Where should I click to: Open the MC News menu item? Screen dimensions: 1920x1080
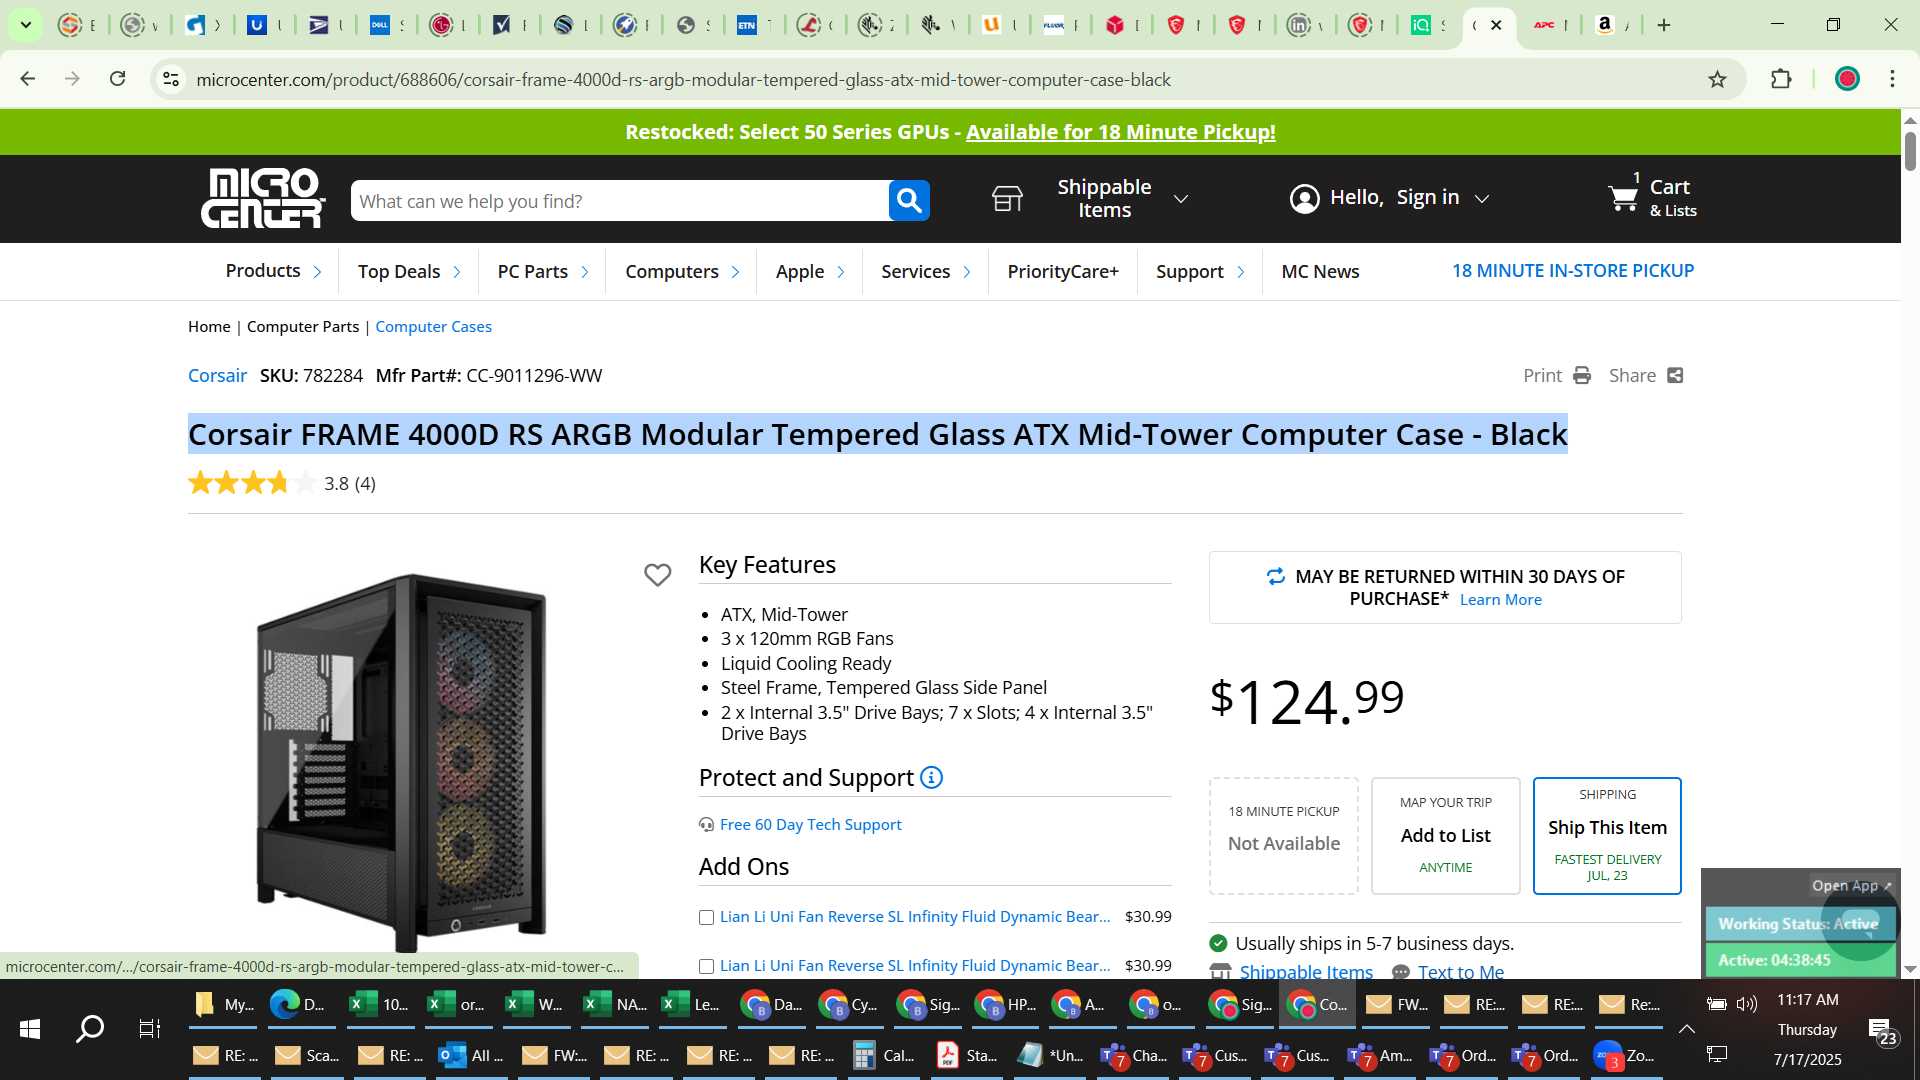[x=1320, y=271]
